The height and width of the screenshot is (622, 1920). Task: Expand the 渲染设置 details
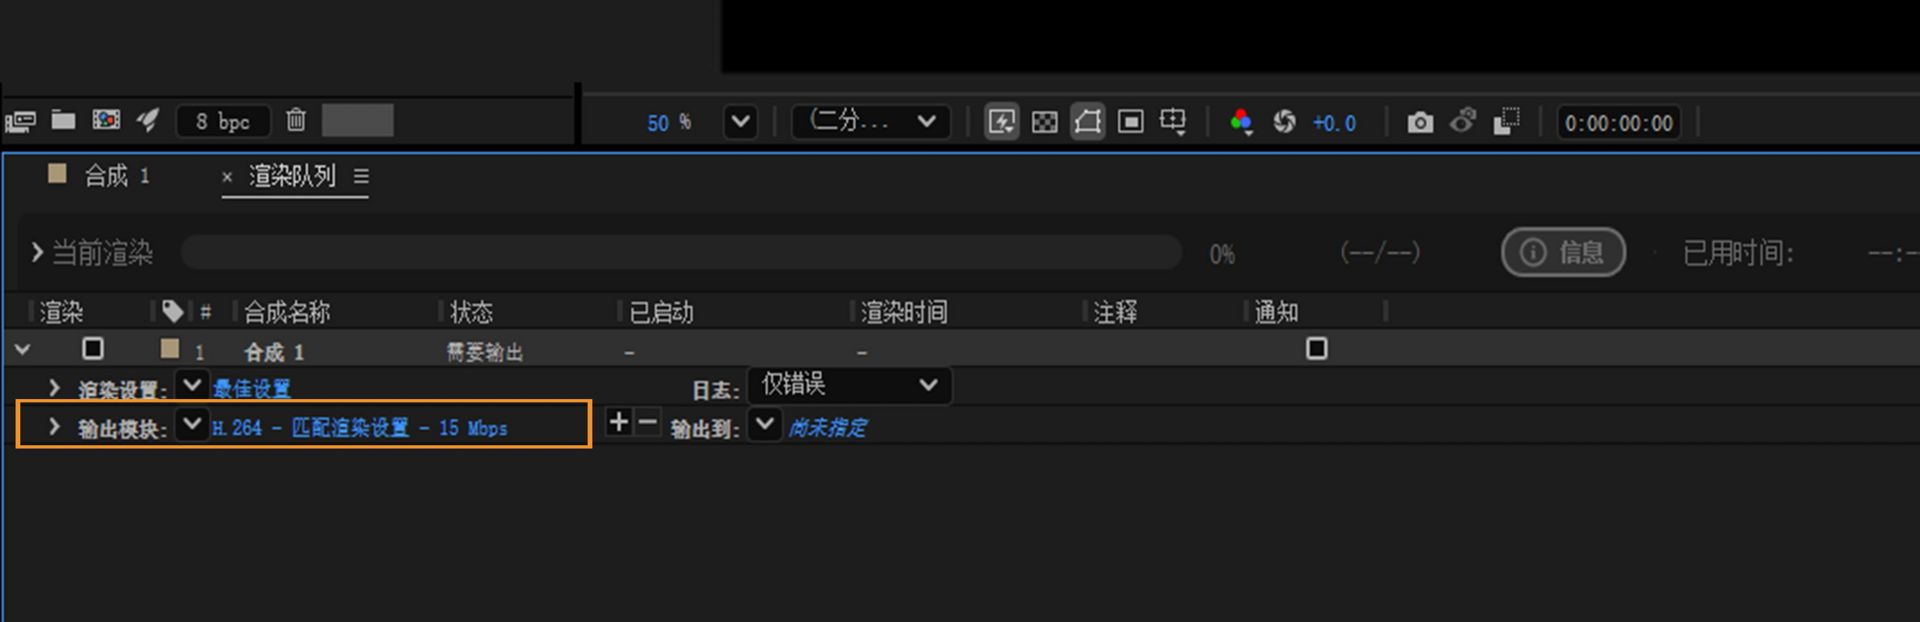click(55, 388)
